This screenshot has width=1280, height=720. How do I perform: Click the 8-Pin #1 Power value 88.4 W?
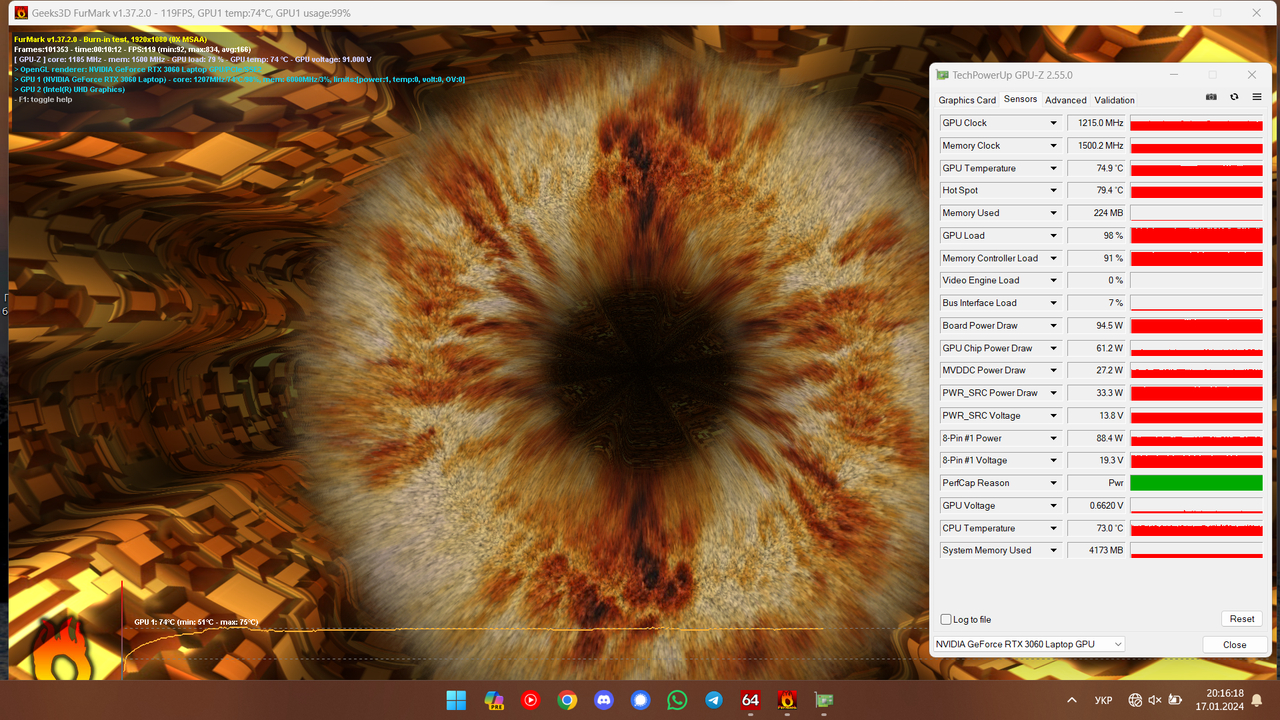click(1097, 438)
